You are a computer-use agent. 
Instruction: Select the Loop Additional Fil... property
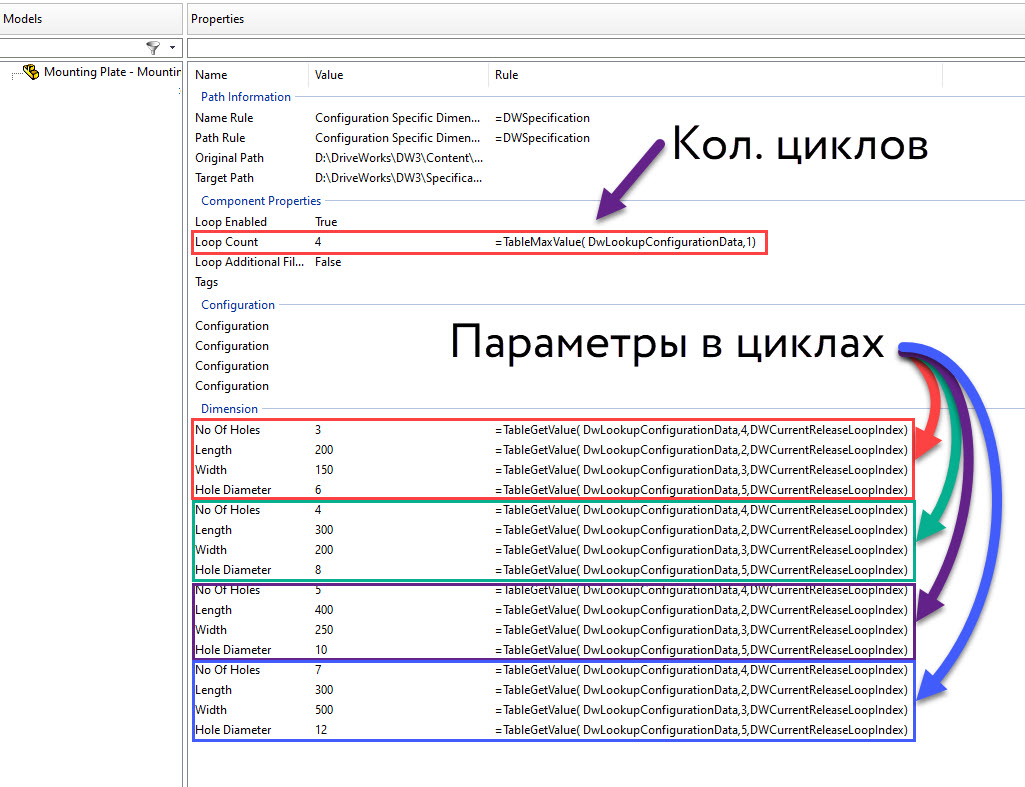[250, 262]
